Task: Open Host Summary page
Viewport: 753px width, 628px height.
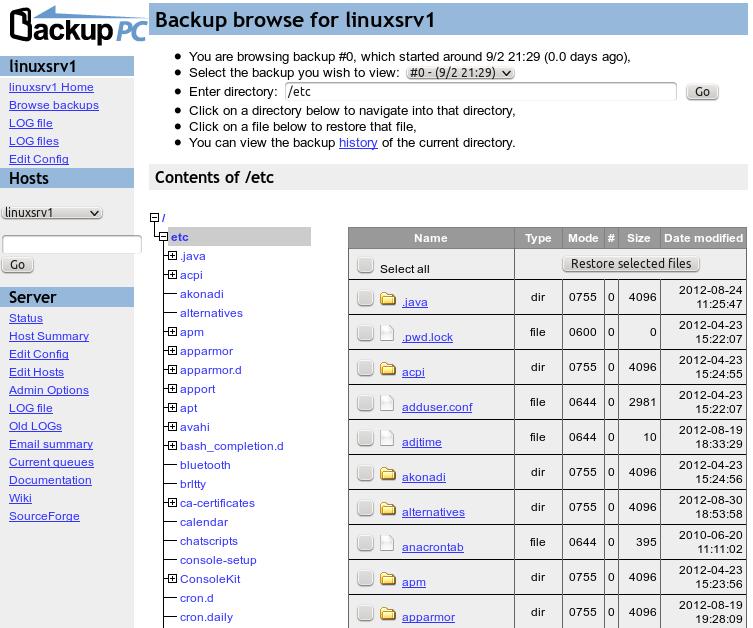Action: (x=49, y=336)
